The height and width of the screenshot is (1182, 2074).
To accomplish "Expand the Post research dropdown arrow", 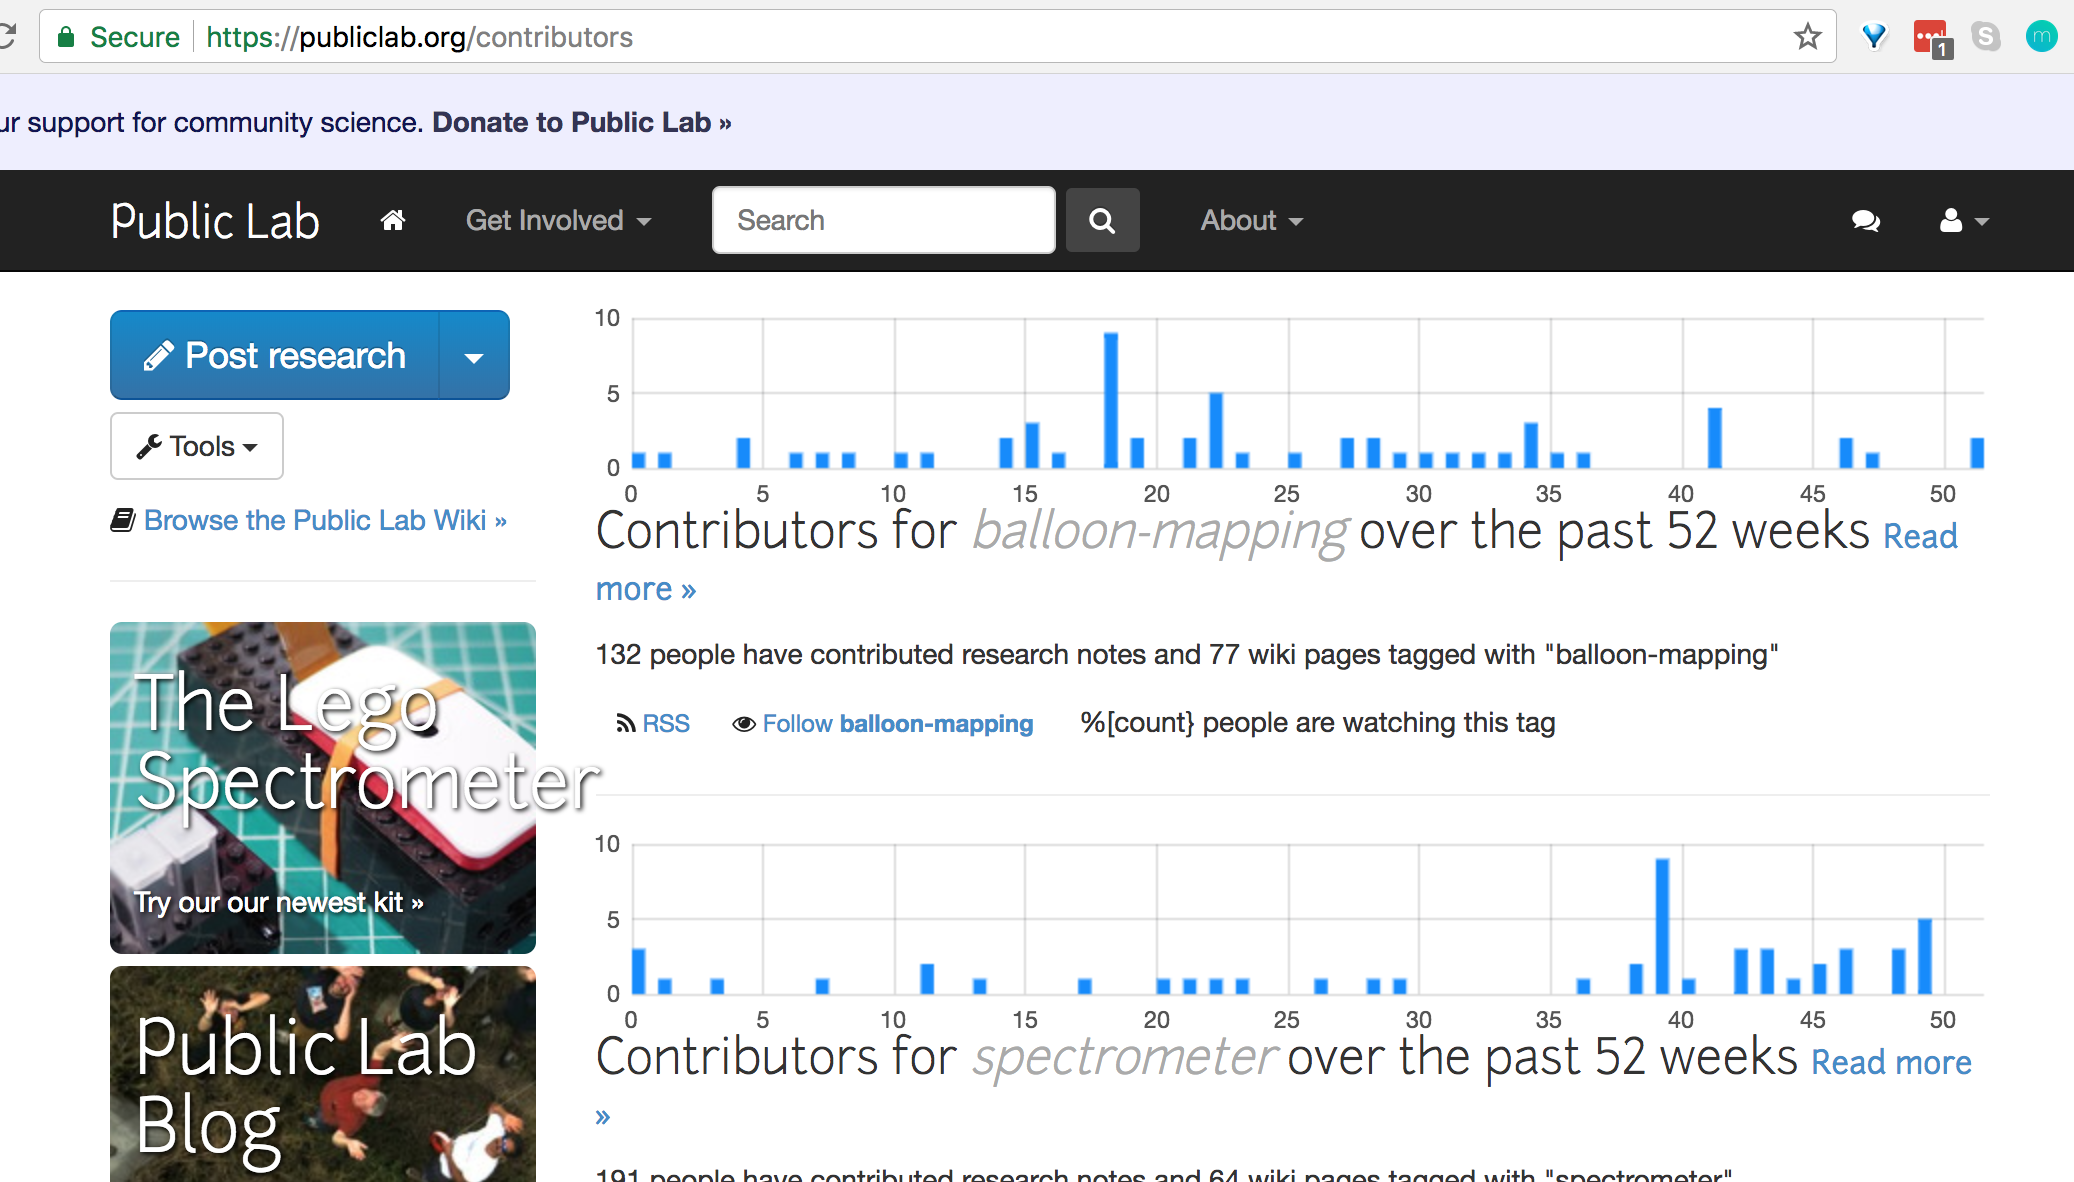I will (474, 356).
